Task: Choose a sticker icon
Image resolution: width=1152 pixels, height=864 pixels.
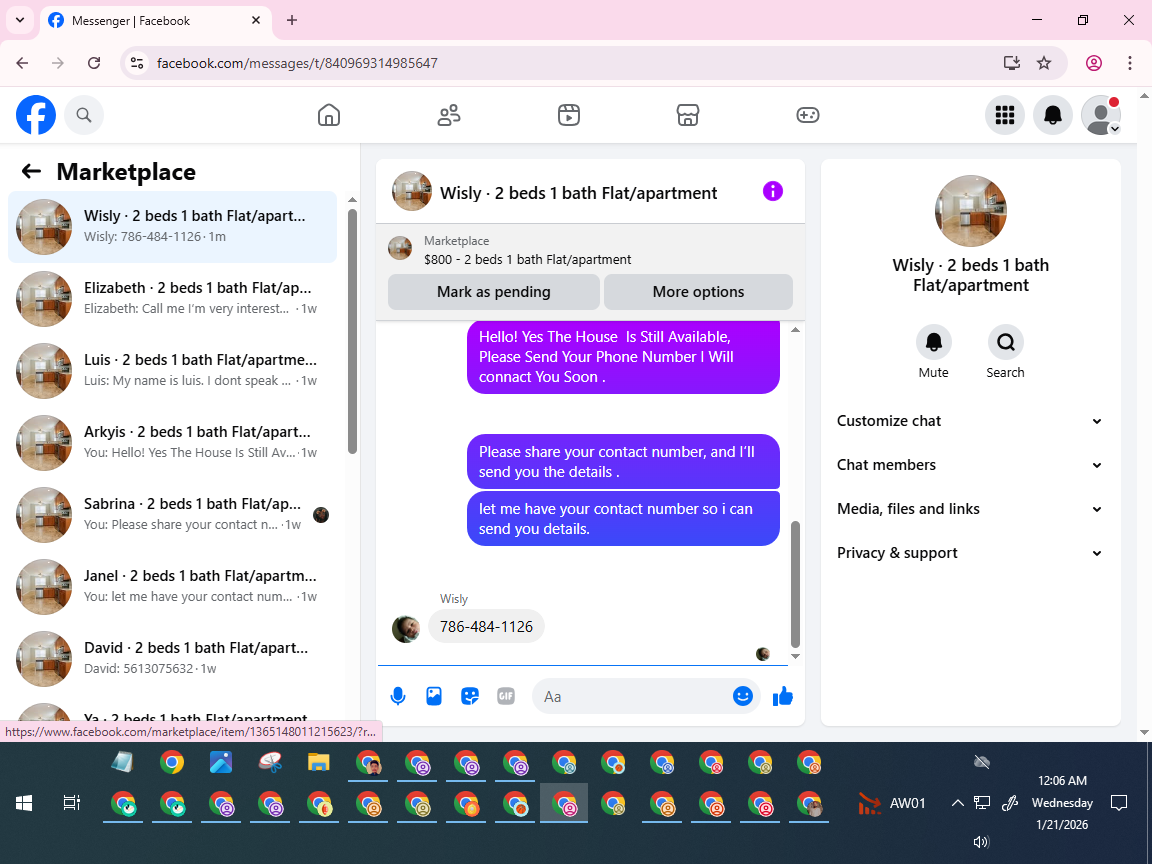Action: click(x=470, y=696)
